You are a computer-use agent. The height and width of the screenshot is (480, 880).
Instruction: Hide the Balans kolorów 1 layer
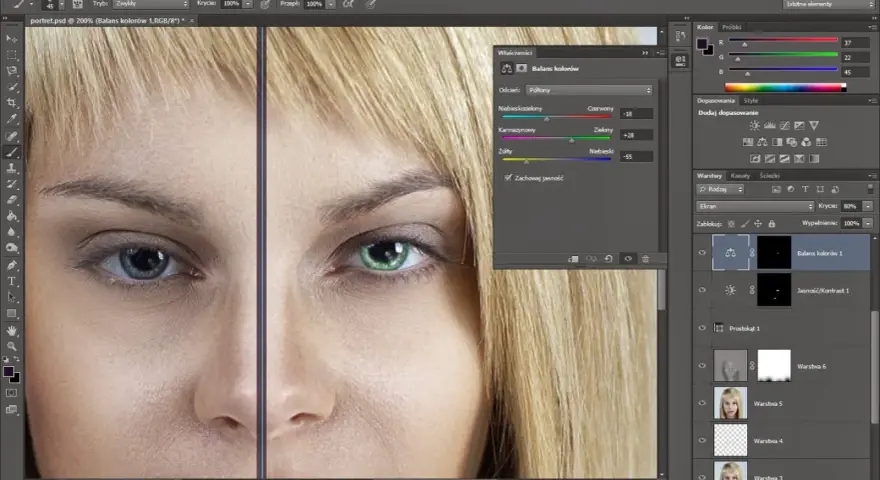pyautogui.click(x=702, y=253)
